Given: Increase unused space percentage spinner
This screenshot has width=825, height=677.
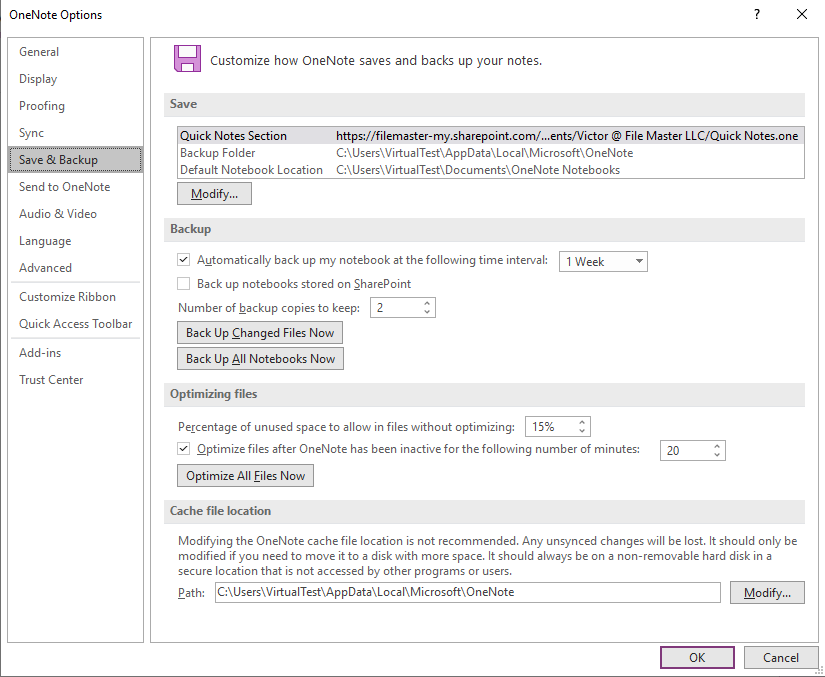Looking at the screenshot, I should pos(582,422).
